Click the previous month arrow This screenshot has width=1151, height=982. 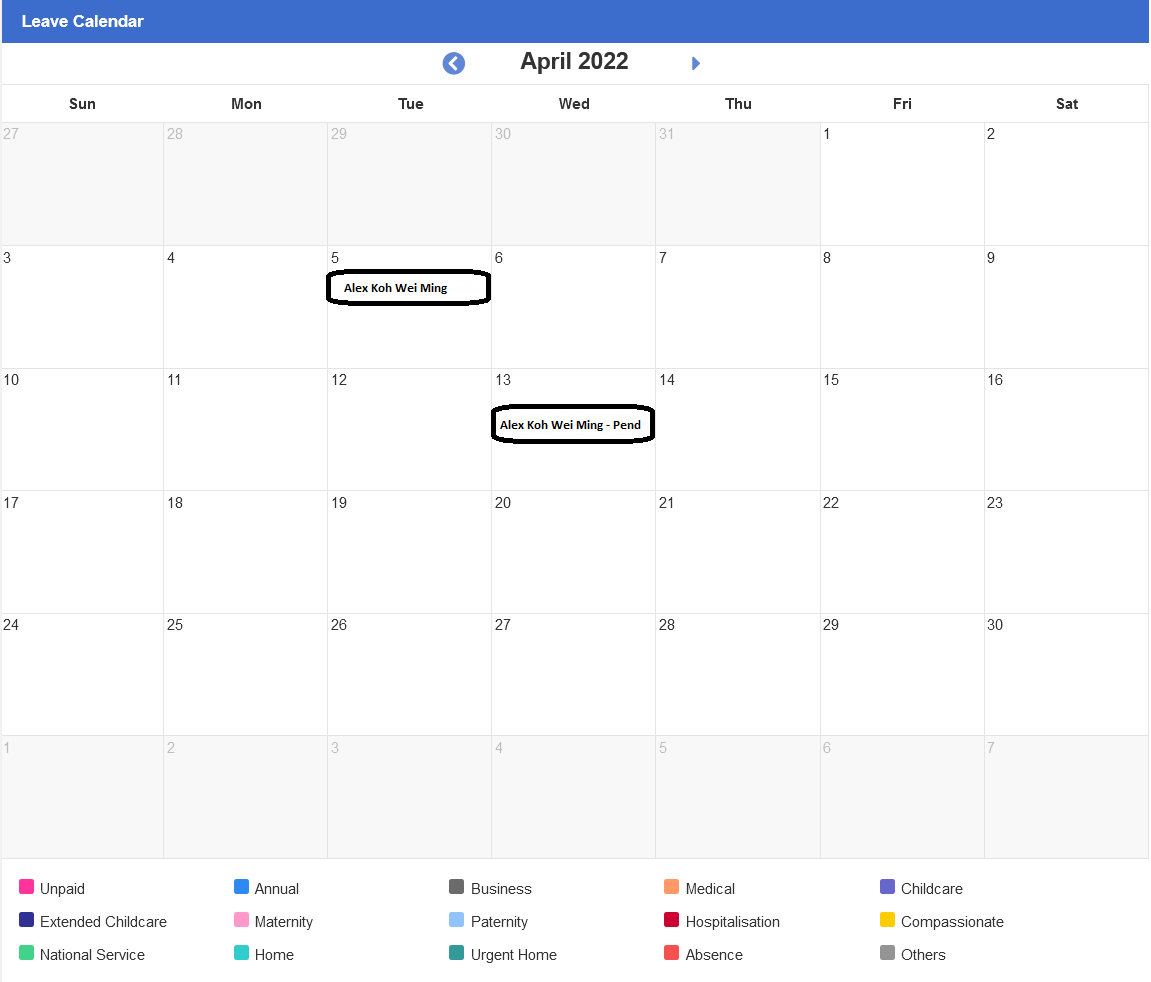point(453,62)
